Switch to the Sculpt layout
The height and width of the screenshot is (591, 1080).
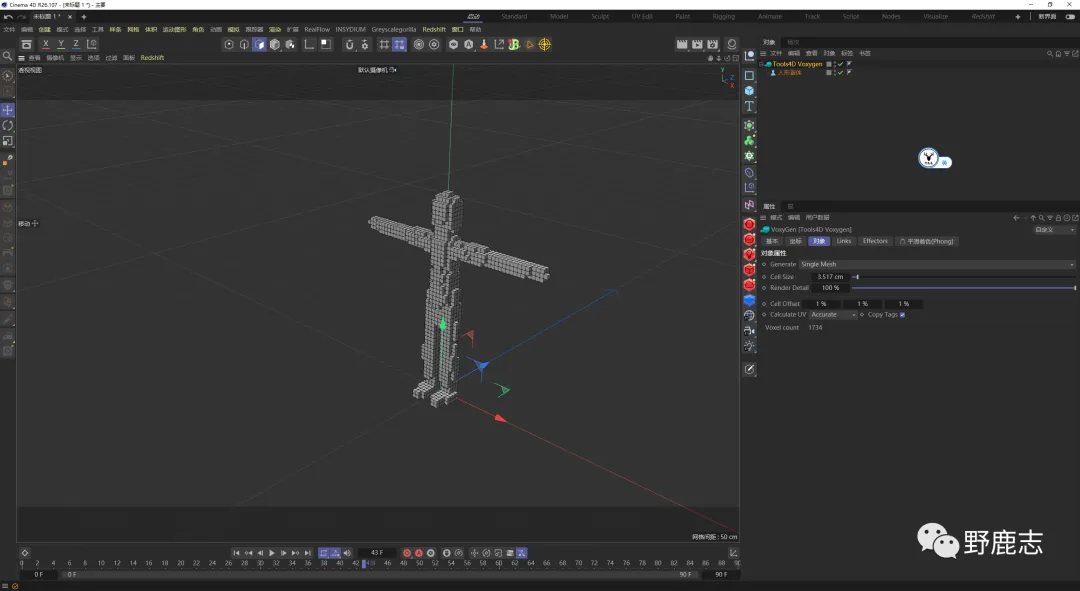tap(600, 17)
